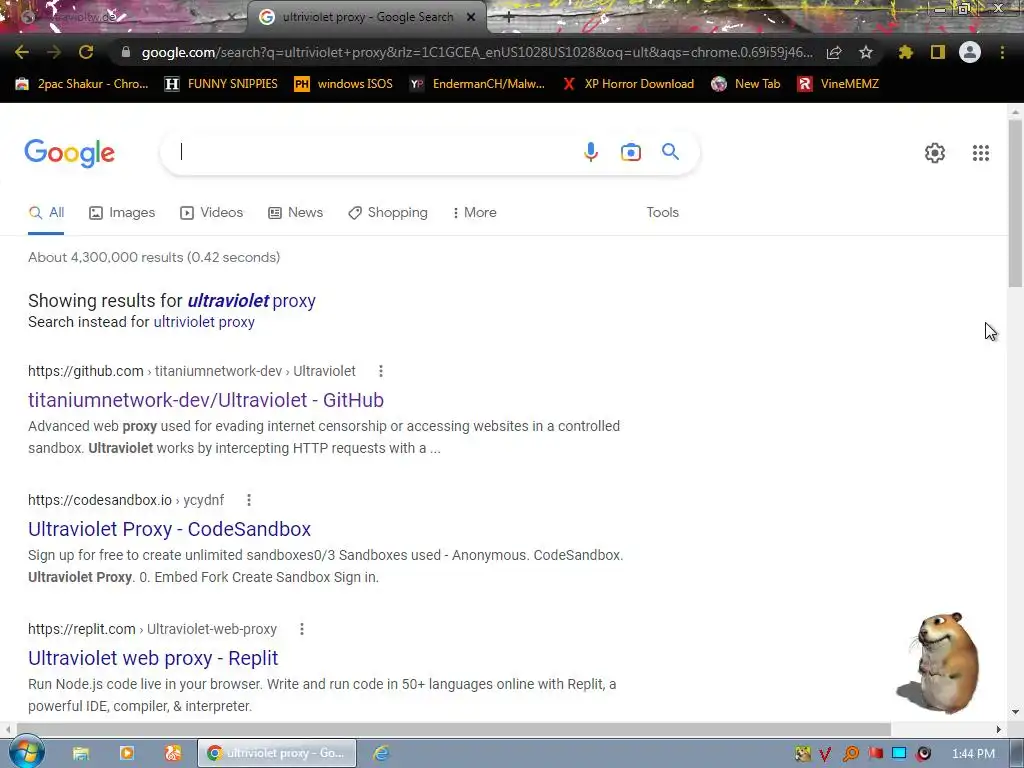Viewport: 1024px width, 768px height.
Task: Open the FUNNY SNIPPIES bookmark
Action: pyautogui.click(x=221, y=84)
